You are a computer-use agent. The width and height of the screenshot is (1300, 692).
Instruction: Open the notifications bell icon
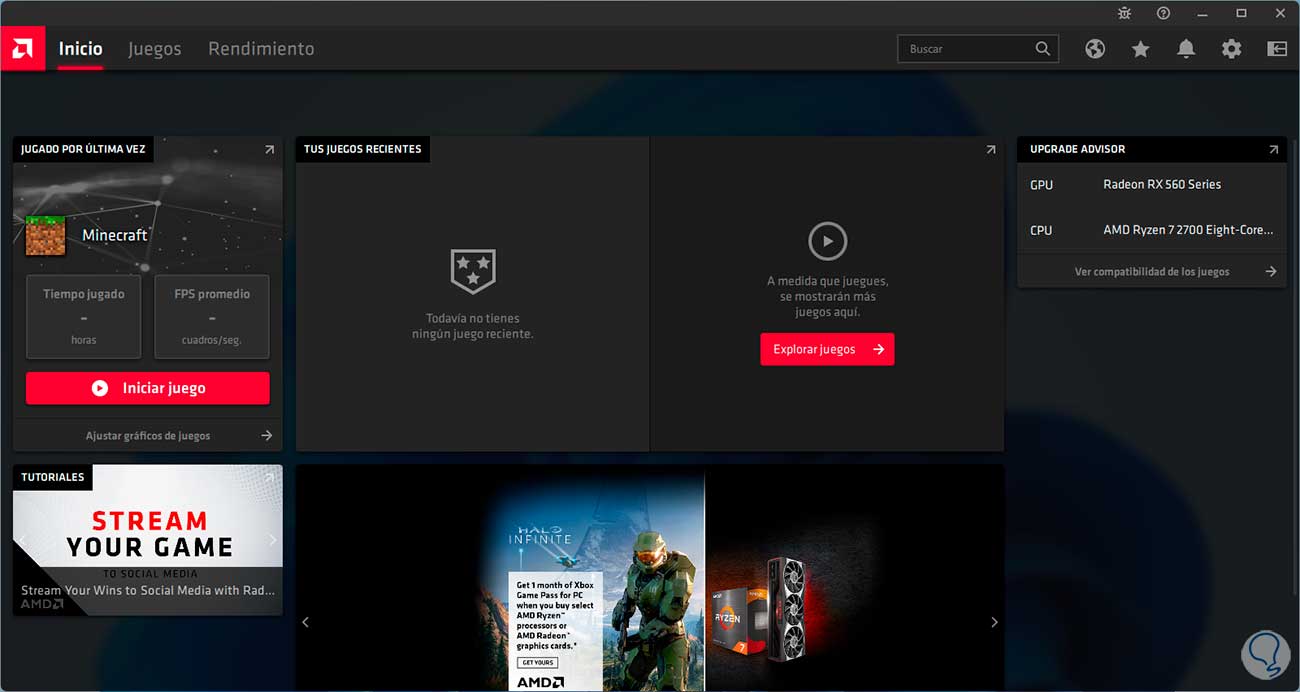point(1186,48)
